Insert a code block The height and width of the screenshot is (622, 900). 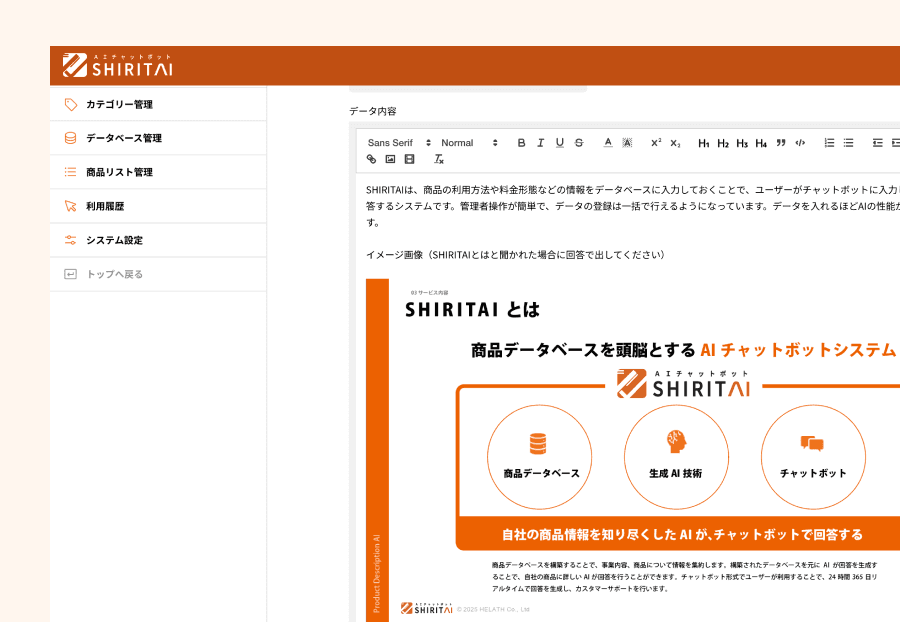tap(800, 143)
